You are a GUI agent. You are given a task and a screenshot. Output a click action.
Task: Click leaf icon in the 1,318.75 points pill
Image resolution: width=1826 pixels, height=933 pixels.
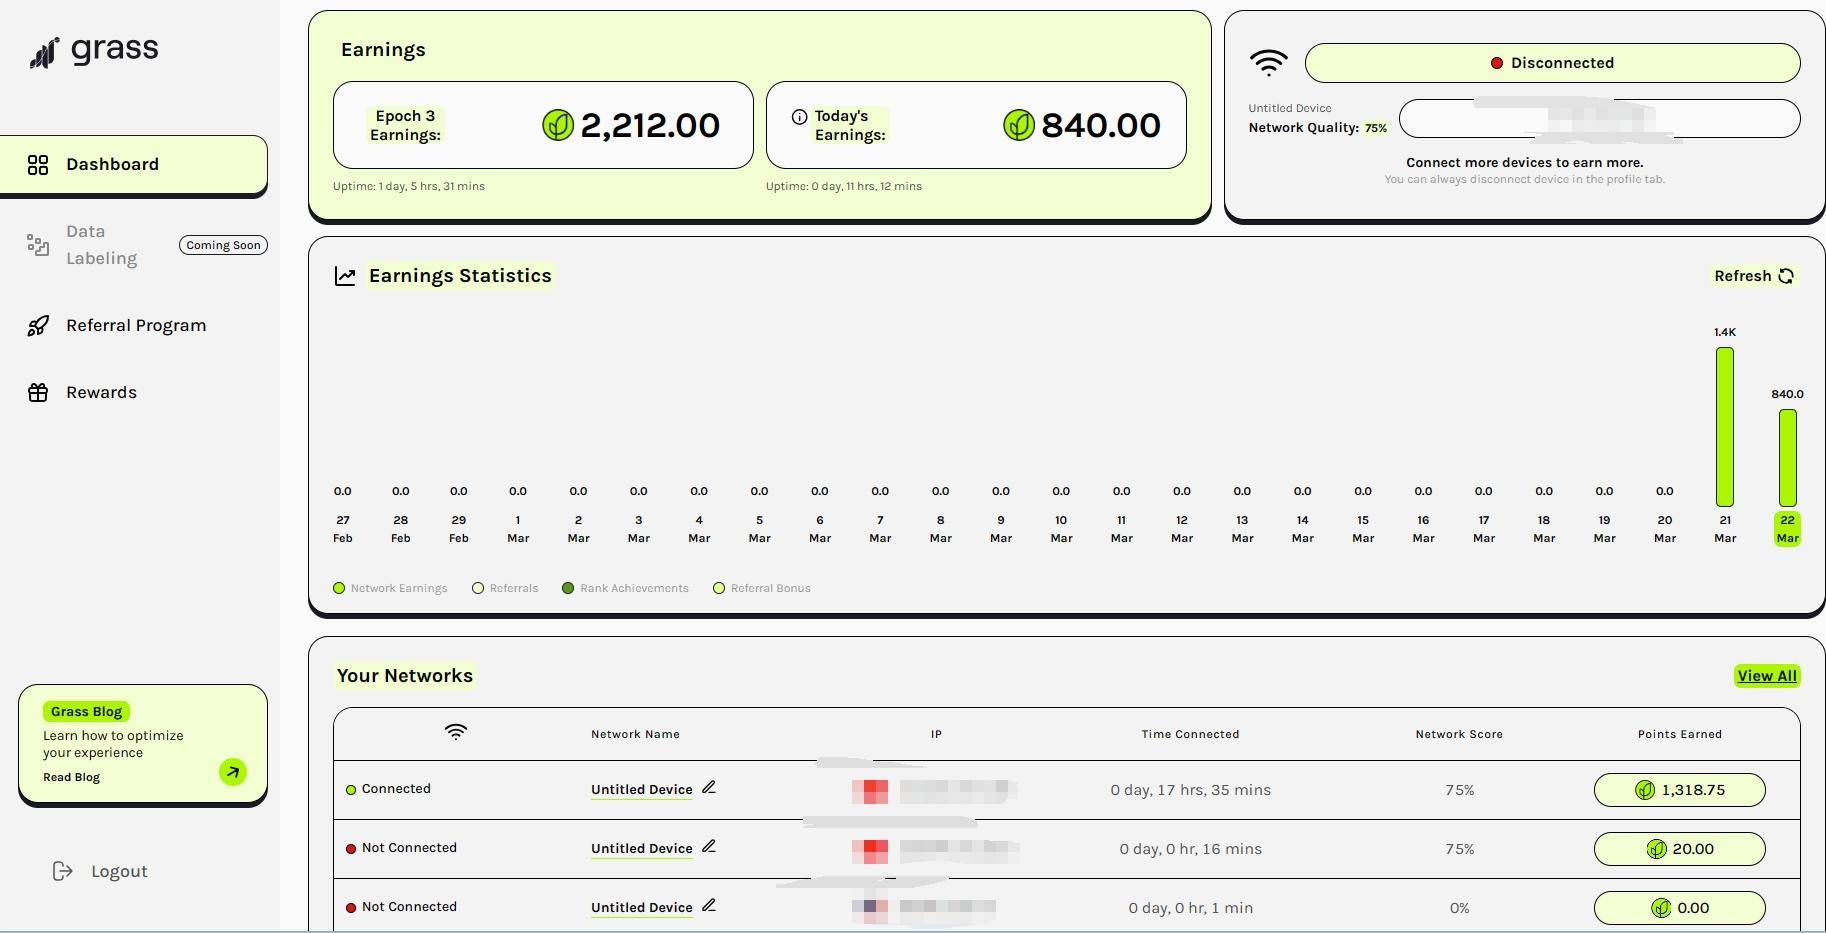tap(1645, 790)
